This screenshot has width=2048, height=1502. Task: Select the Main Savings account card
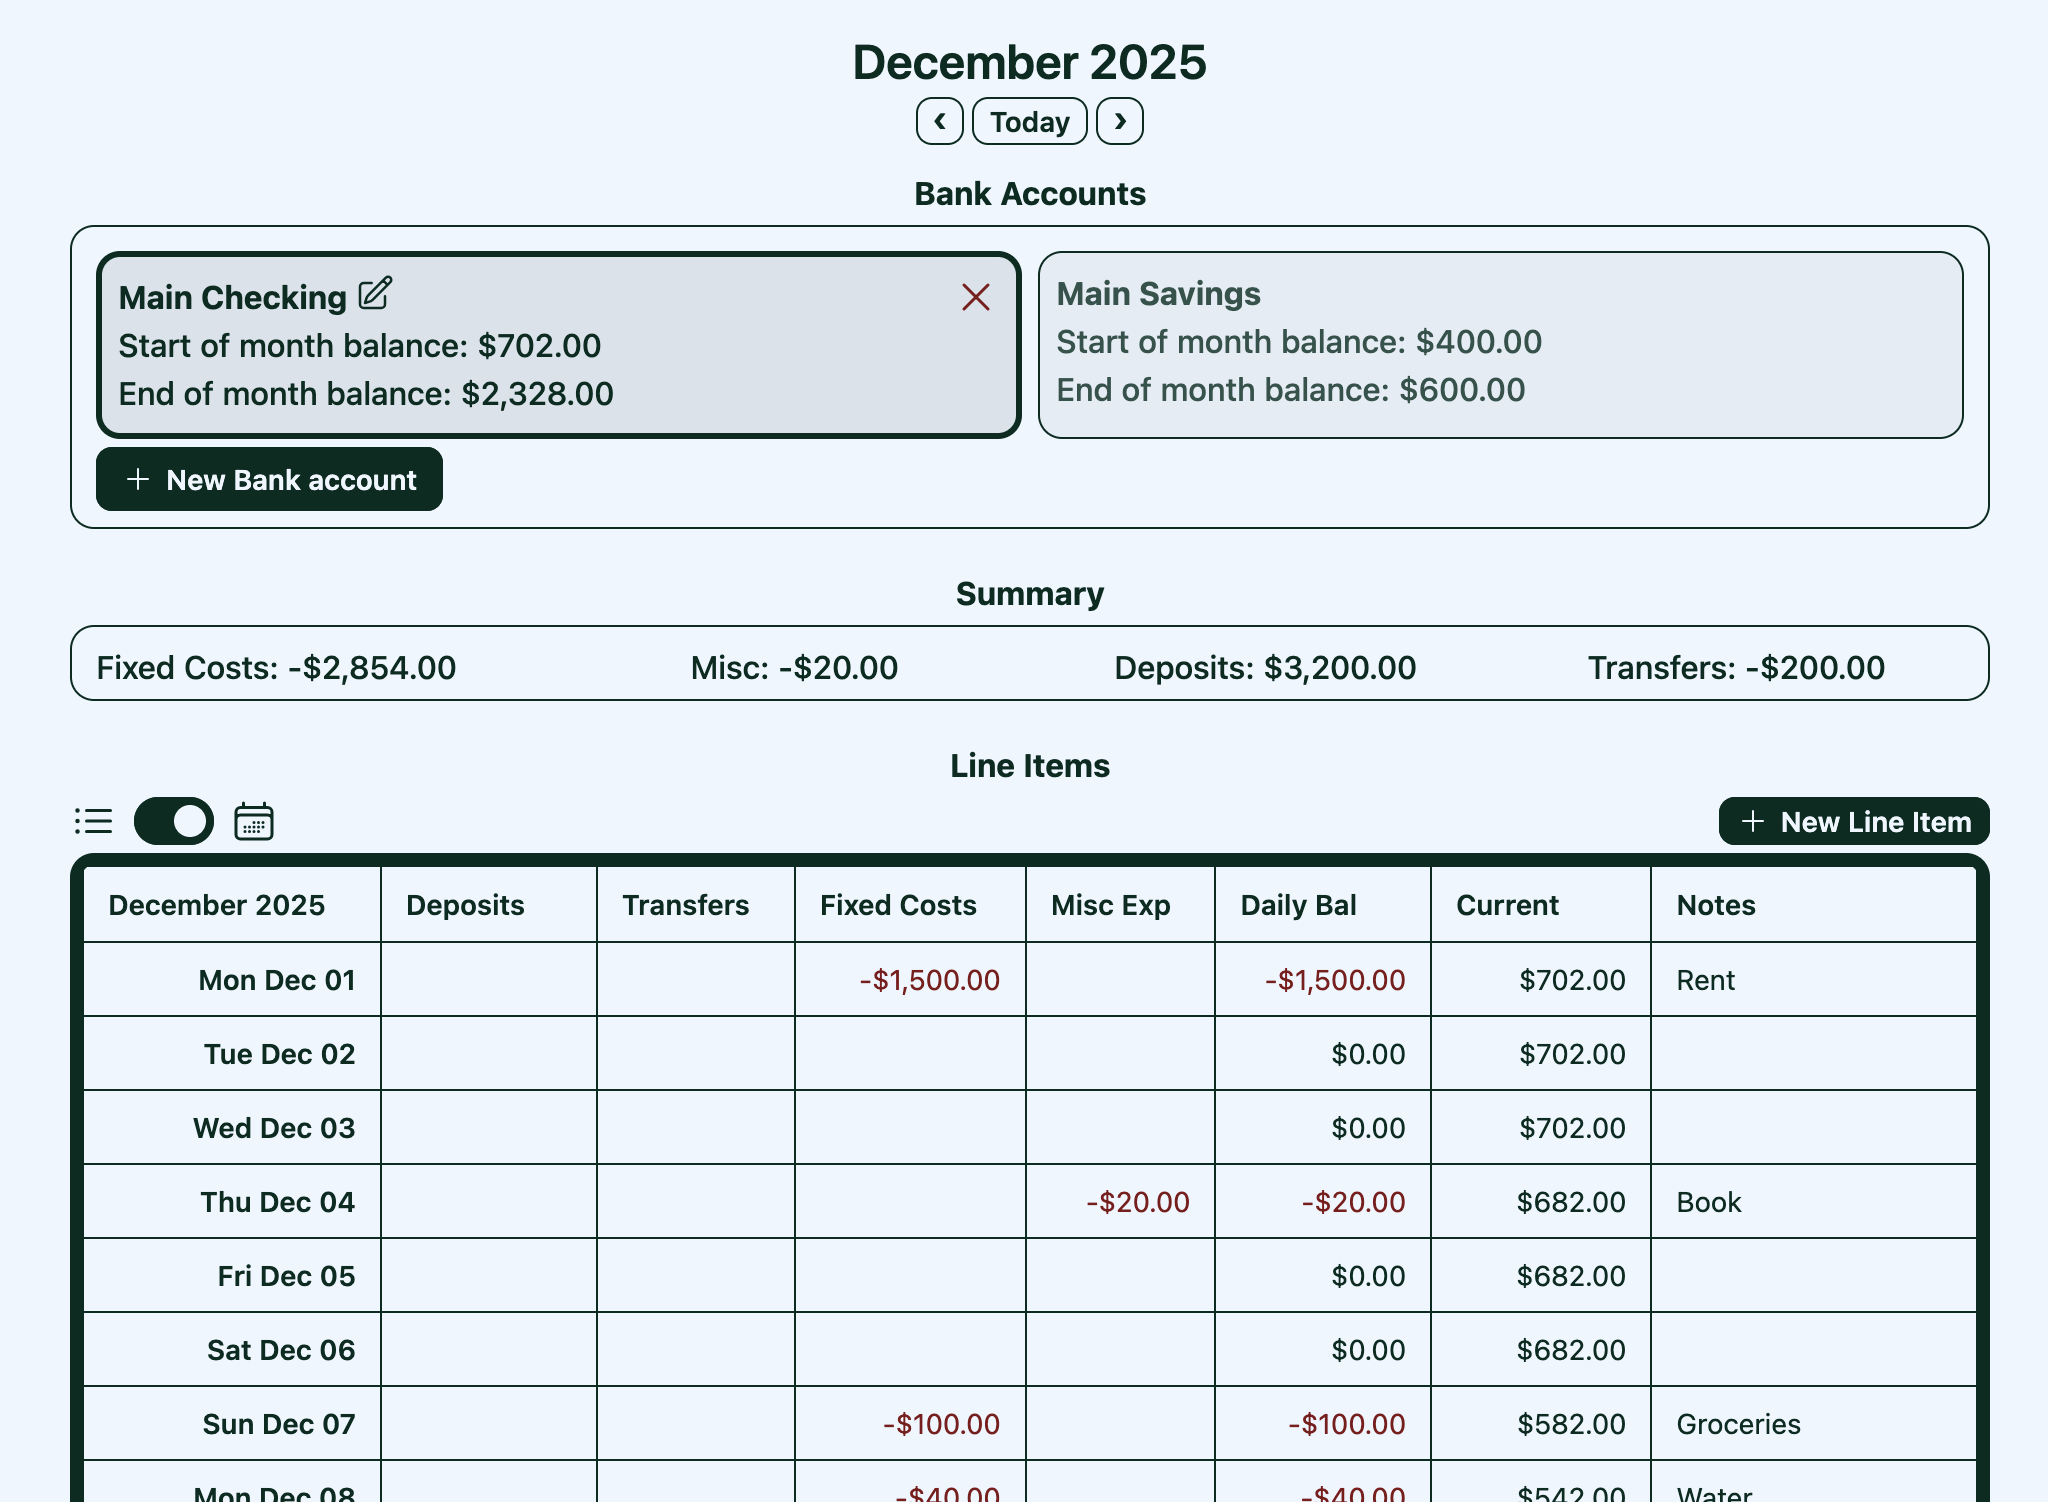pyautogui.click(x=1500, y=345)
